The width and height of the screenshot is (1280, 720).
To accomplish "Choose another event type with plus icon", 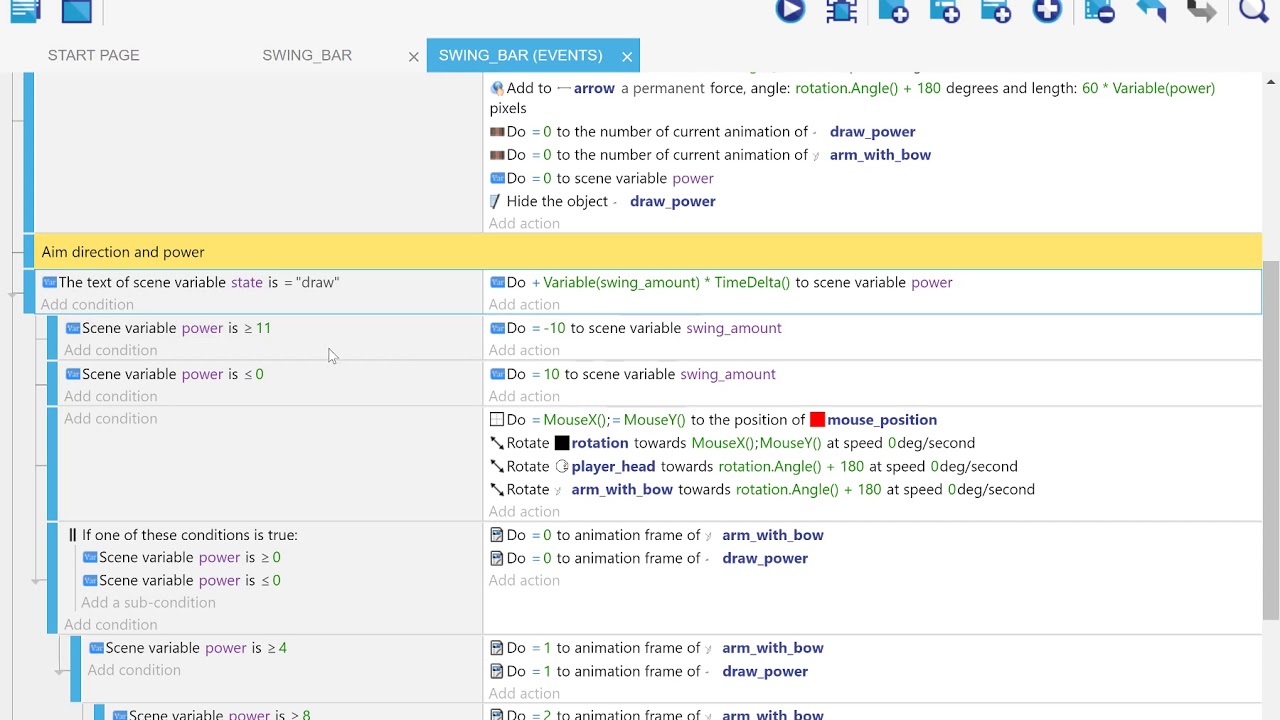I will tap(1047, 11).
